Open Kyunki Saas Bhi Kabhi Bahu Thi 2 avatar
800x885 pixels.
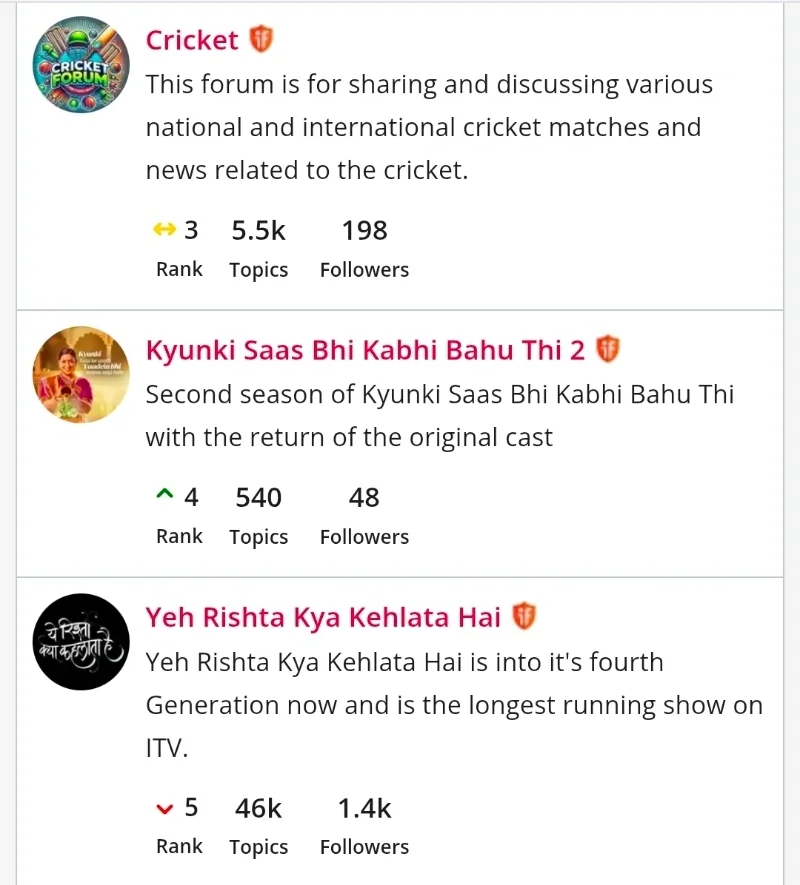[81, 374]
